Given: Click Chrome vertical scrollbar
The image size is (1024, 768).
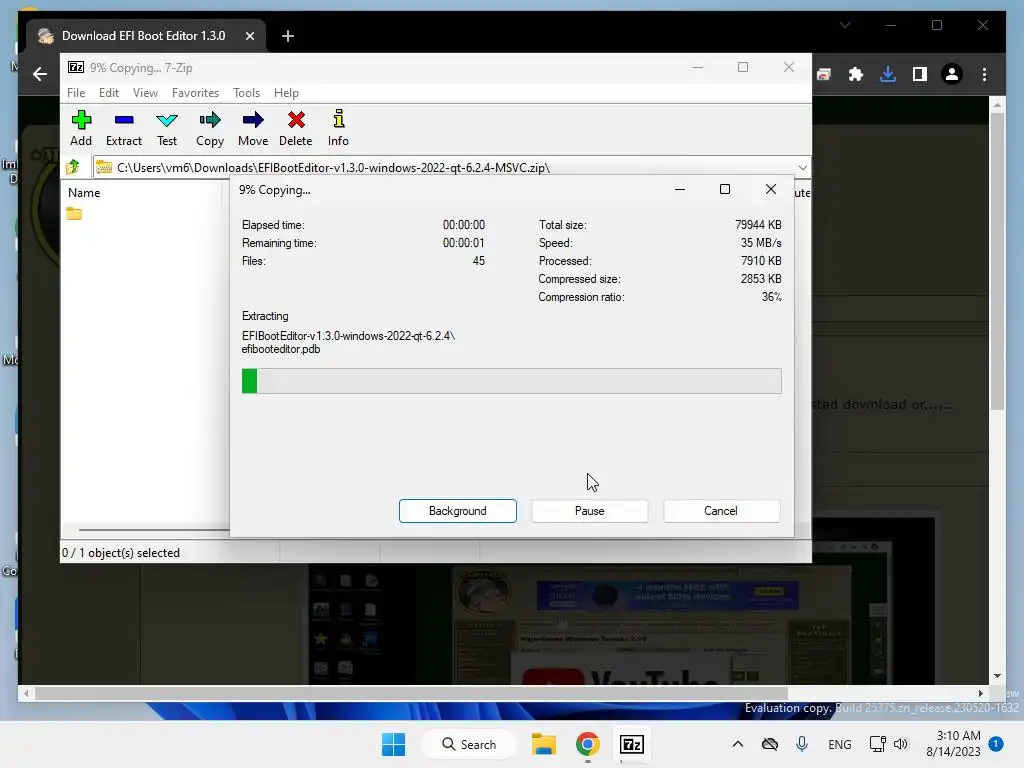Looking at the screenshot, I should click(997, 261).
